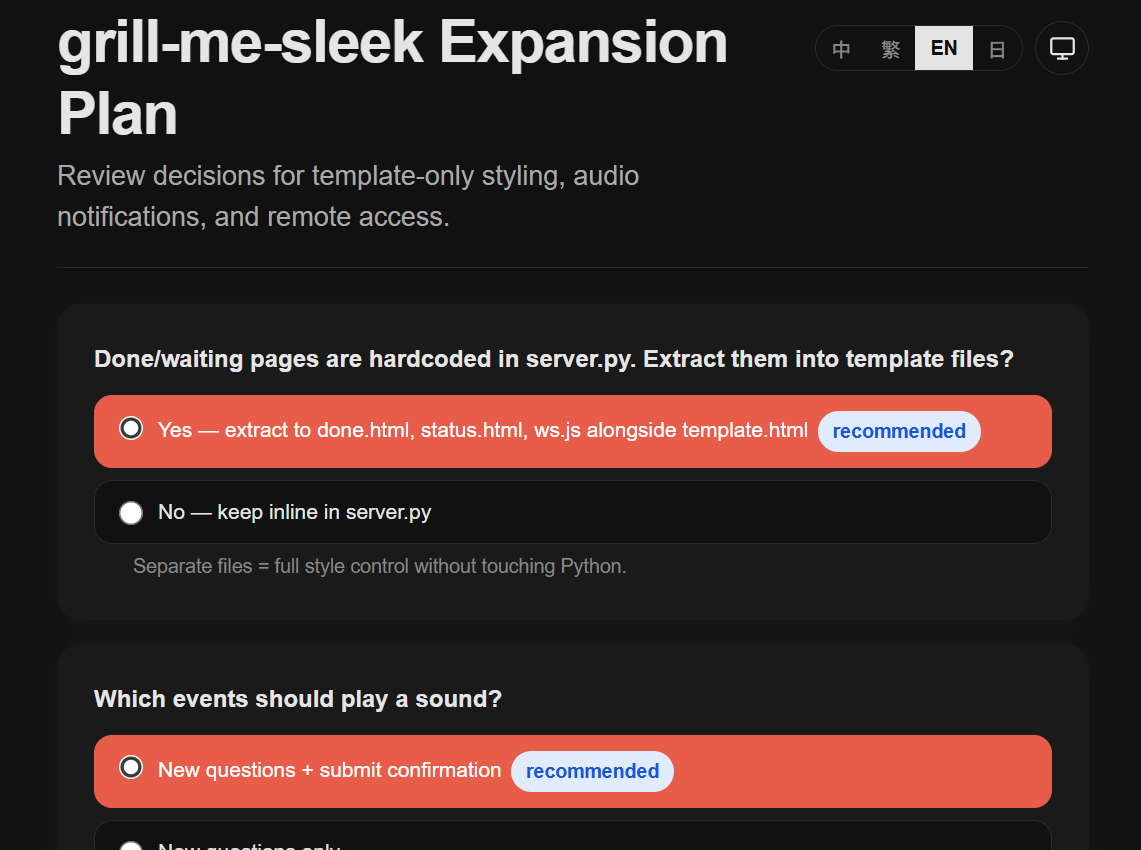Click the divider line below the subtitle

pos(573,268)
